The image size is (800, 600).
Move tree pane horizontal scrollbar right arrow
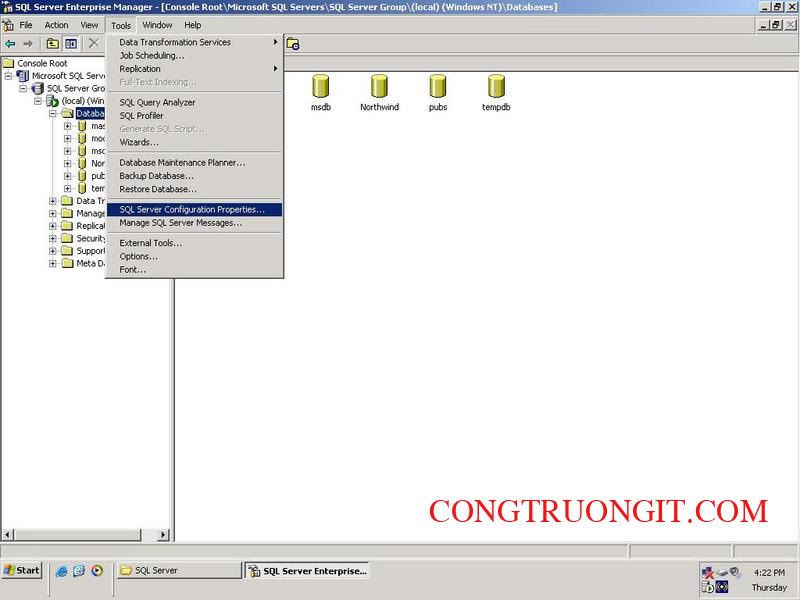(x=163, y=535)
